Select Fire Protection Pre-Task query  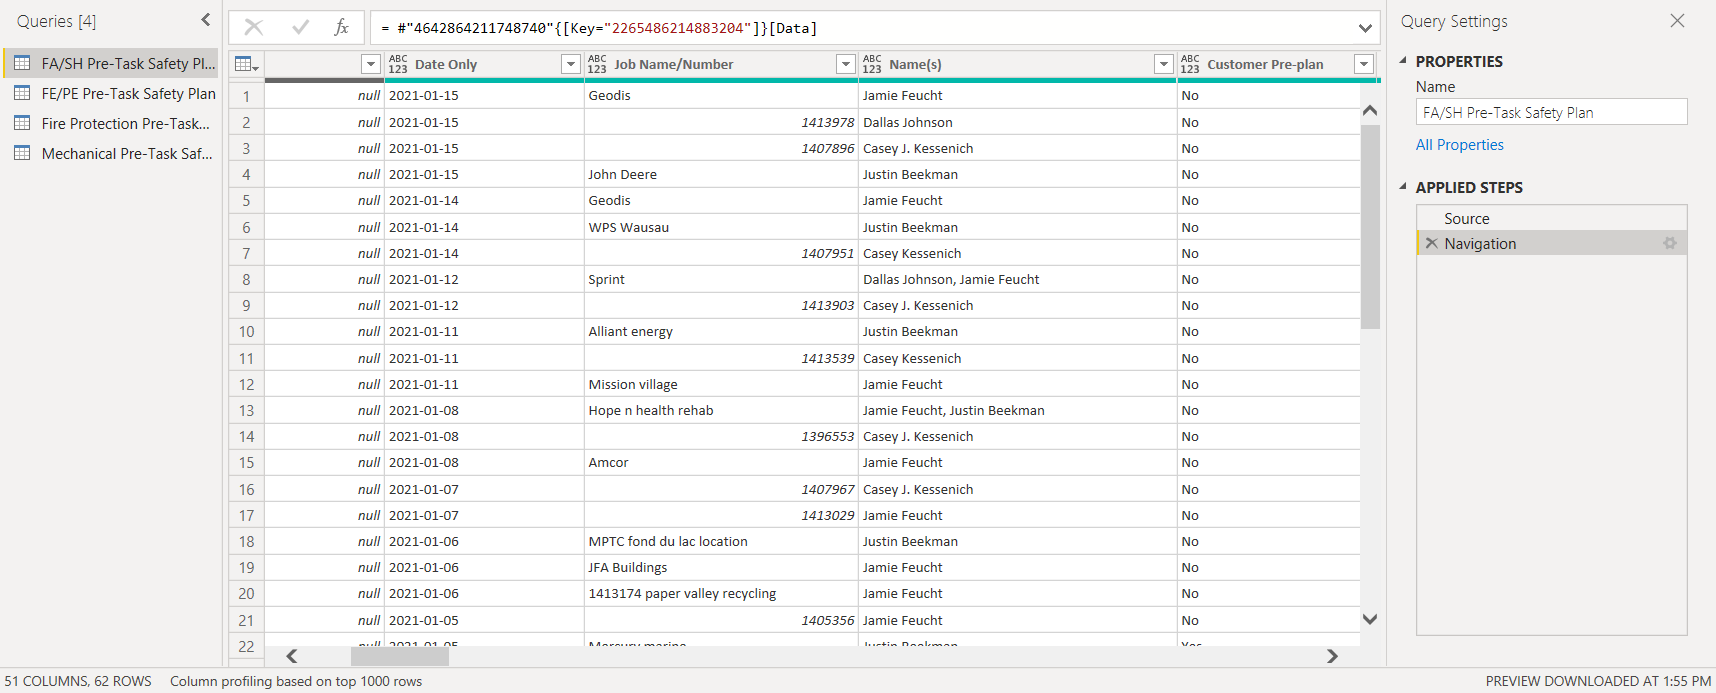pyautogui.click(x=112, y=123)
